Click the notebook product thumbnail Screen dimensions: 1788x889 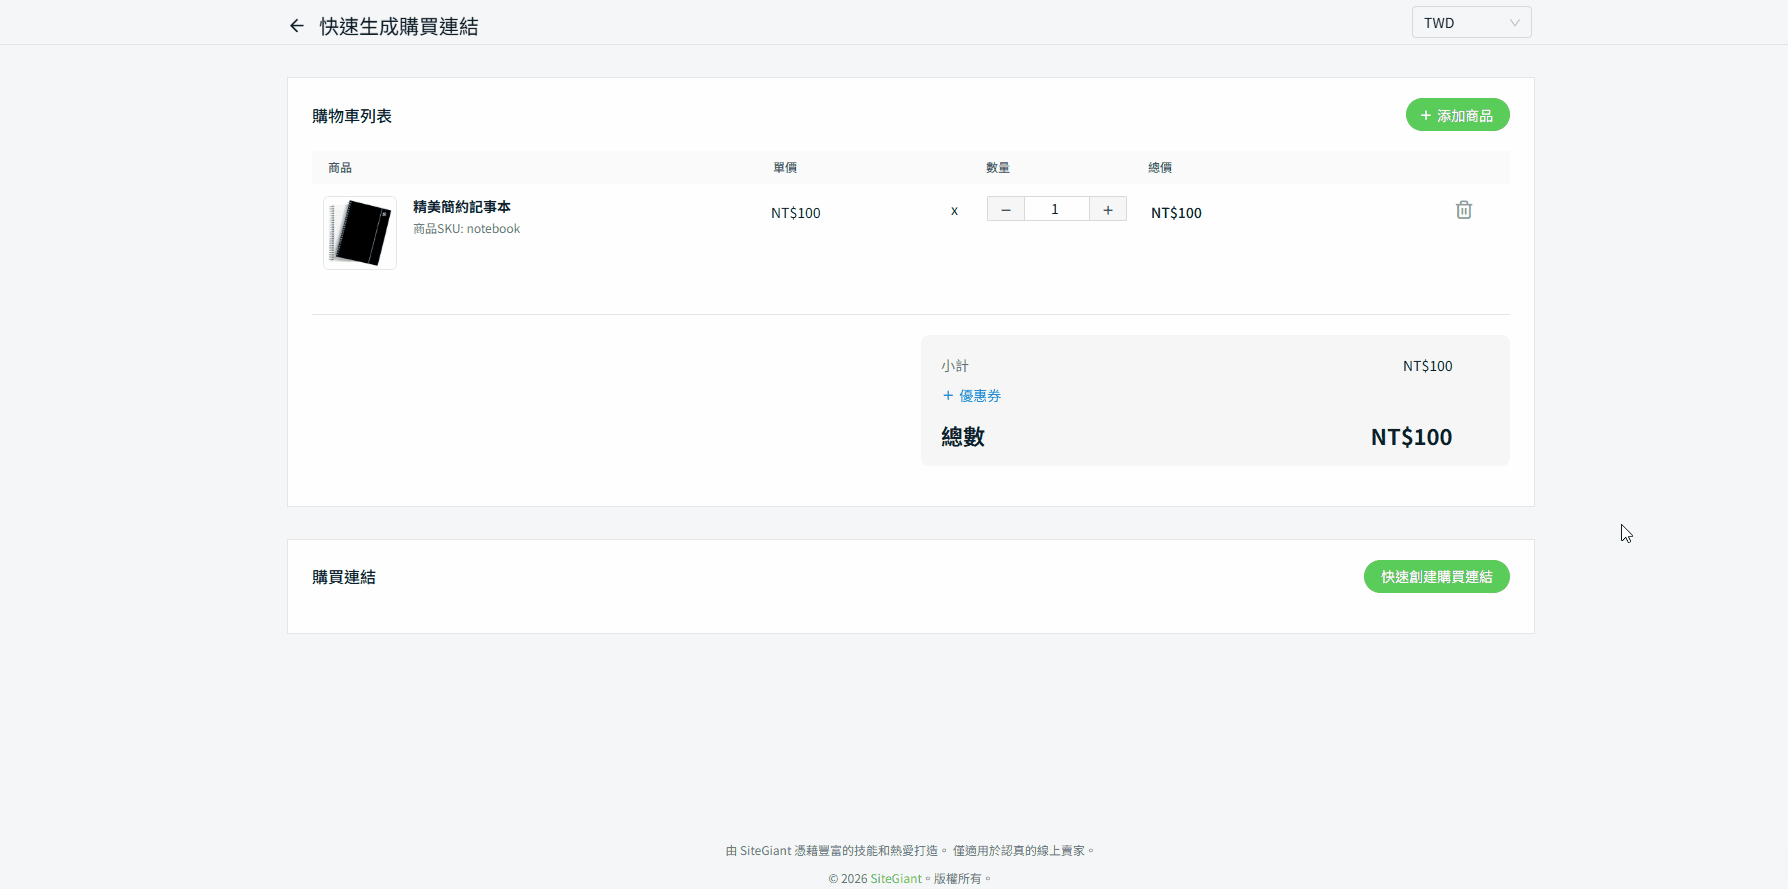coord(360,233)
